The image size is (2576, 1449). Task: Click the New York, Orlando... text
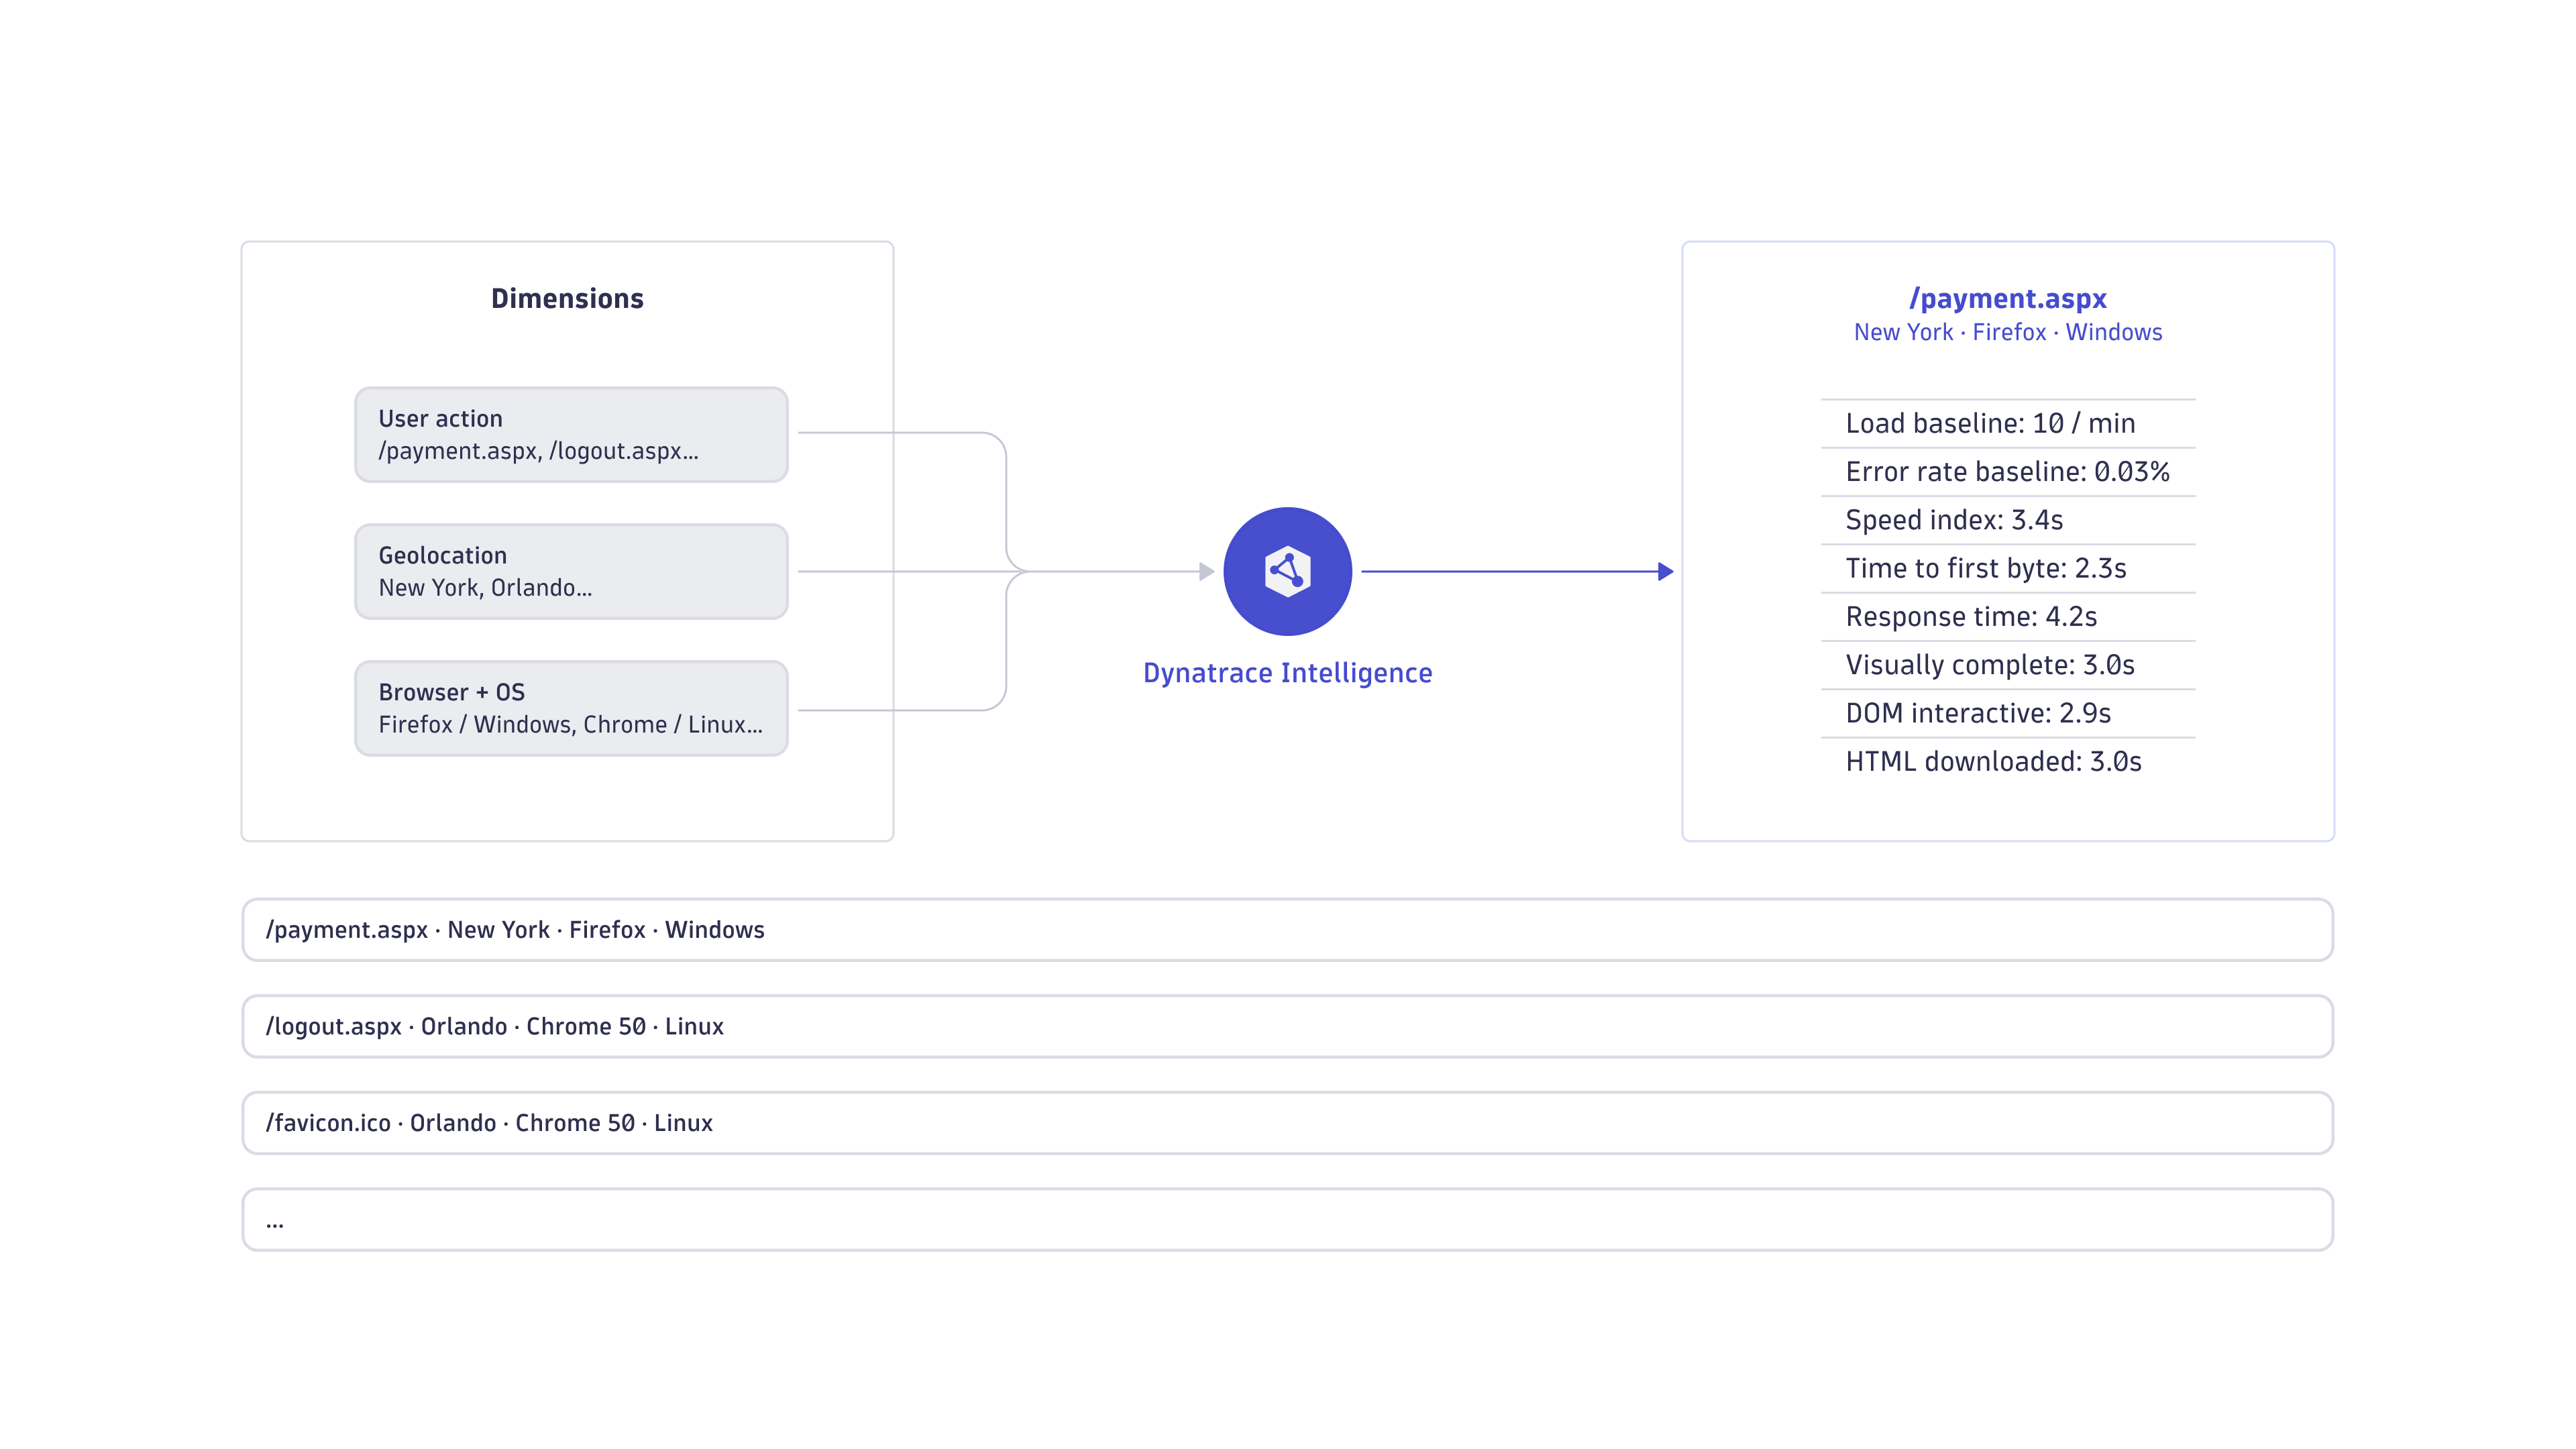click(x=485, y=588)
